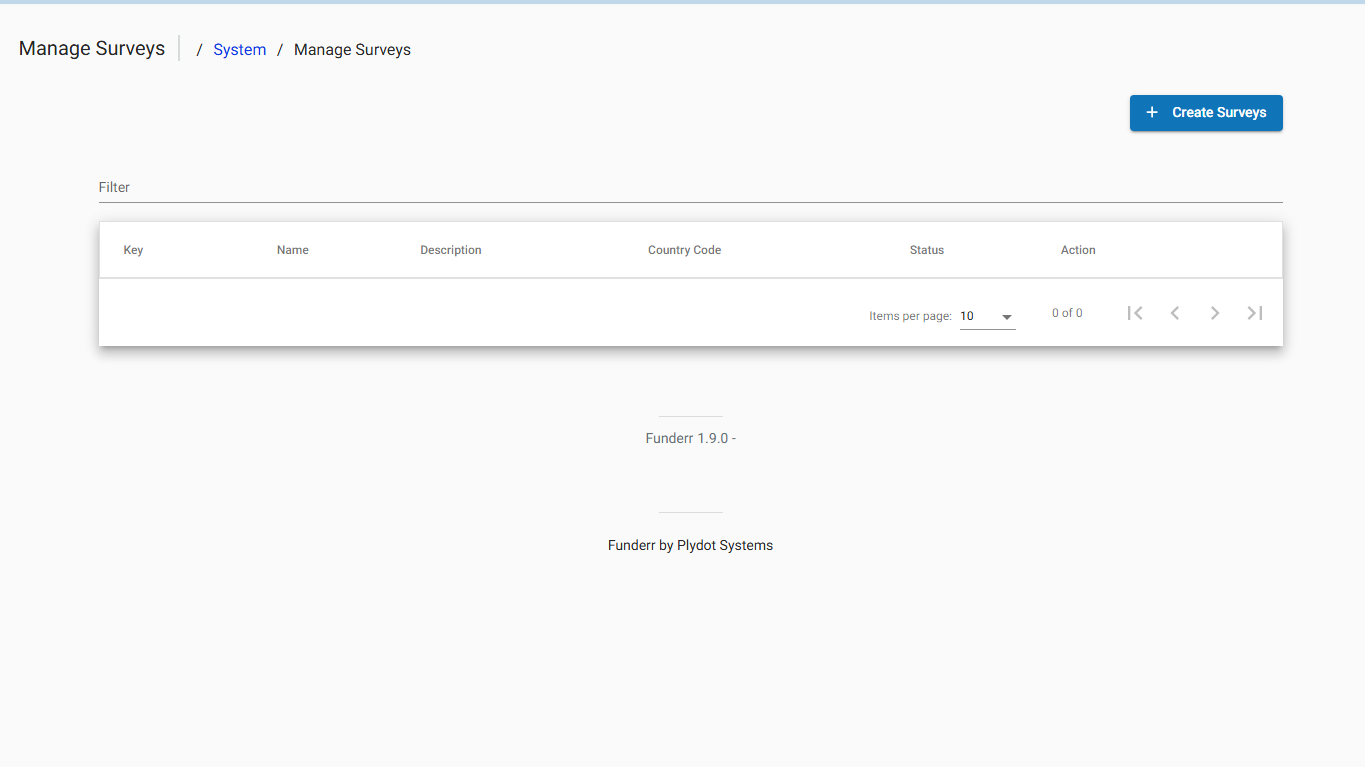Click the Key column header

[x=133, y=249]
